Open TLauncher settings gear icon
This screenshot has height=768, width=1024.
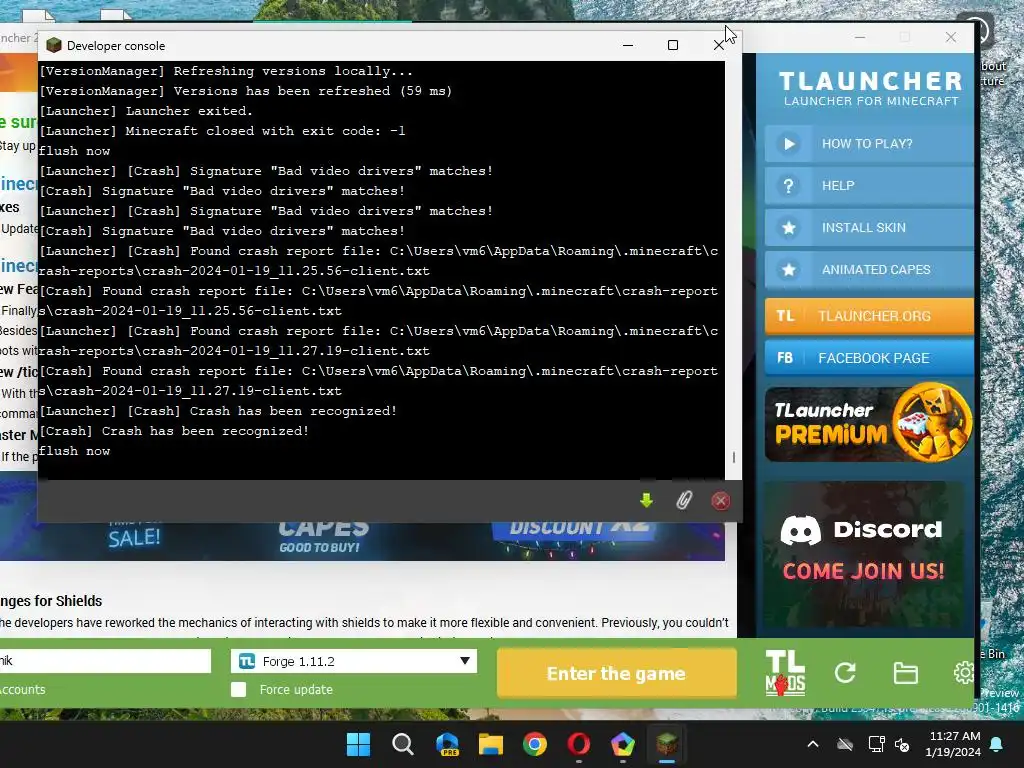965,673
